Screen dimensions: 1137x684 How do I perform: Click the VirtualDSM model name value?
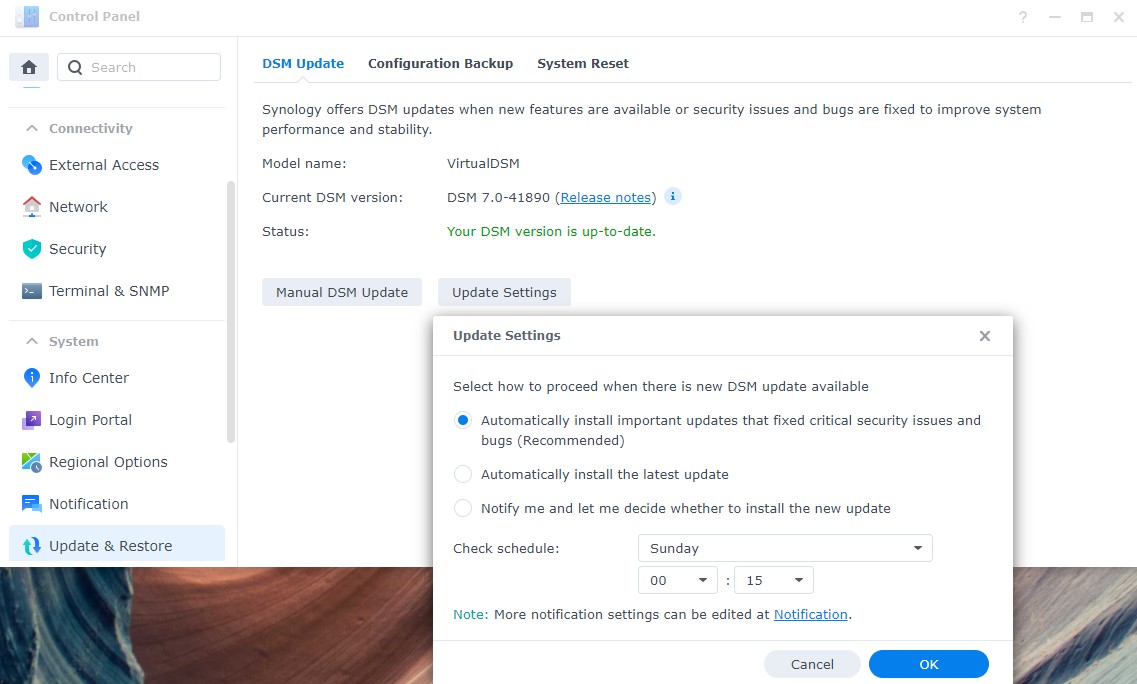[483, 163]
